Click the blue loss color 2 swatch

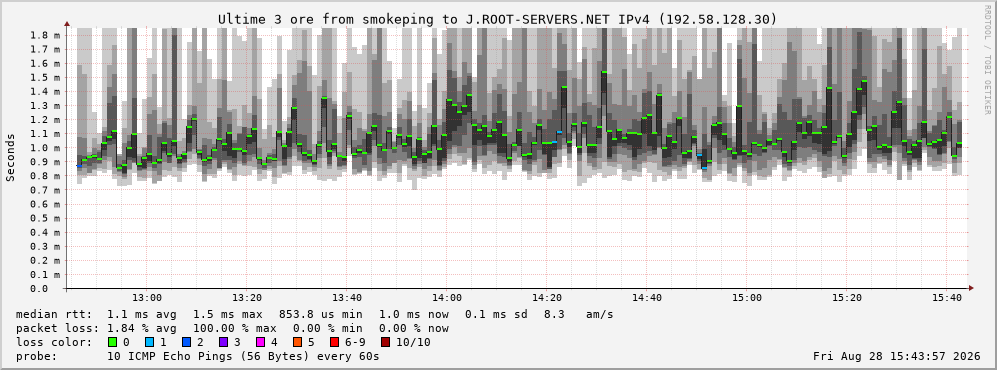(186, 342)
